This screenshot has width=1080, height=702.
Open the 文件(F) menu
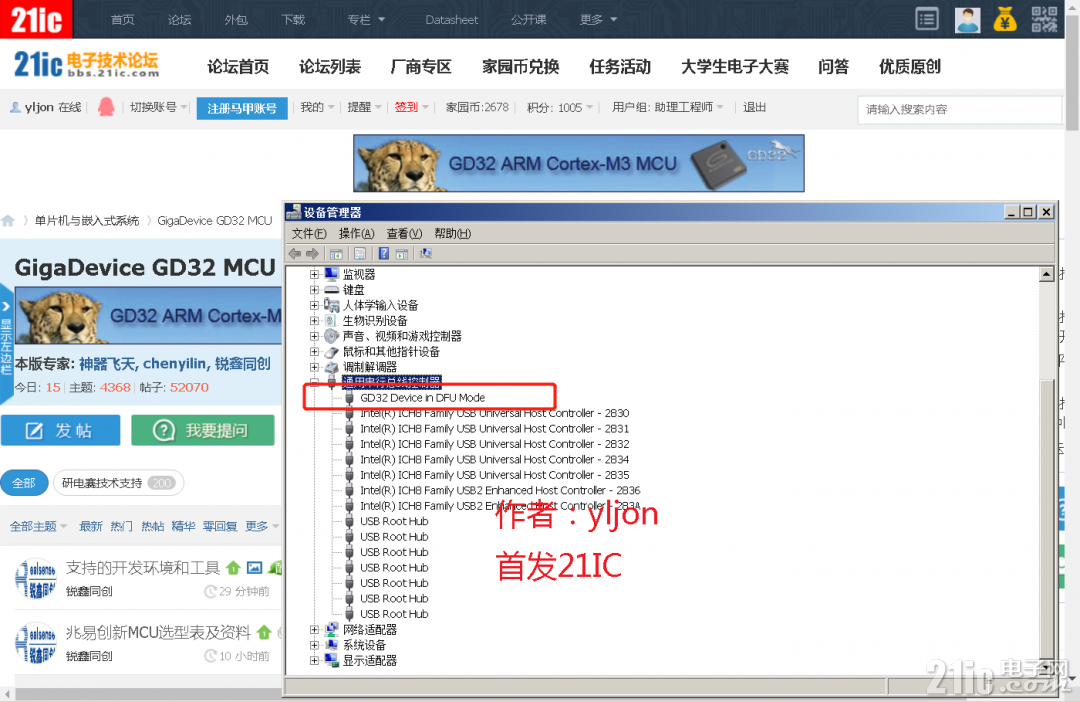click(x=309, y=234)
